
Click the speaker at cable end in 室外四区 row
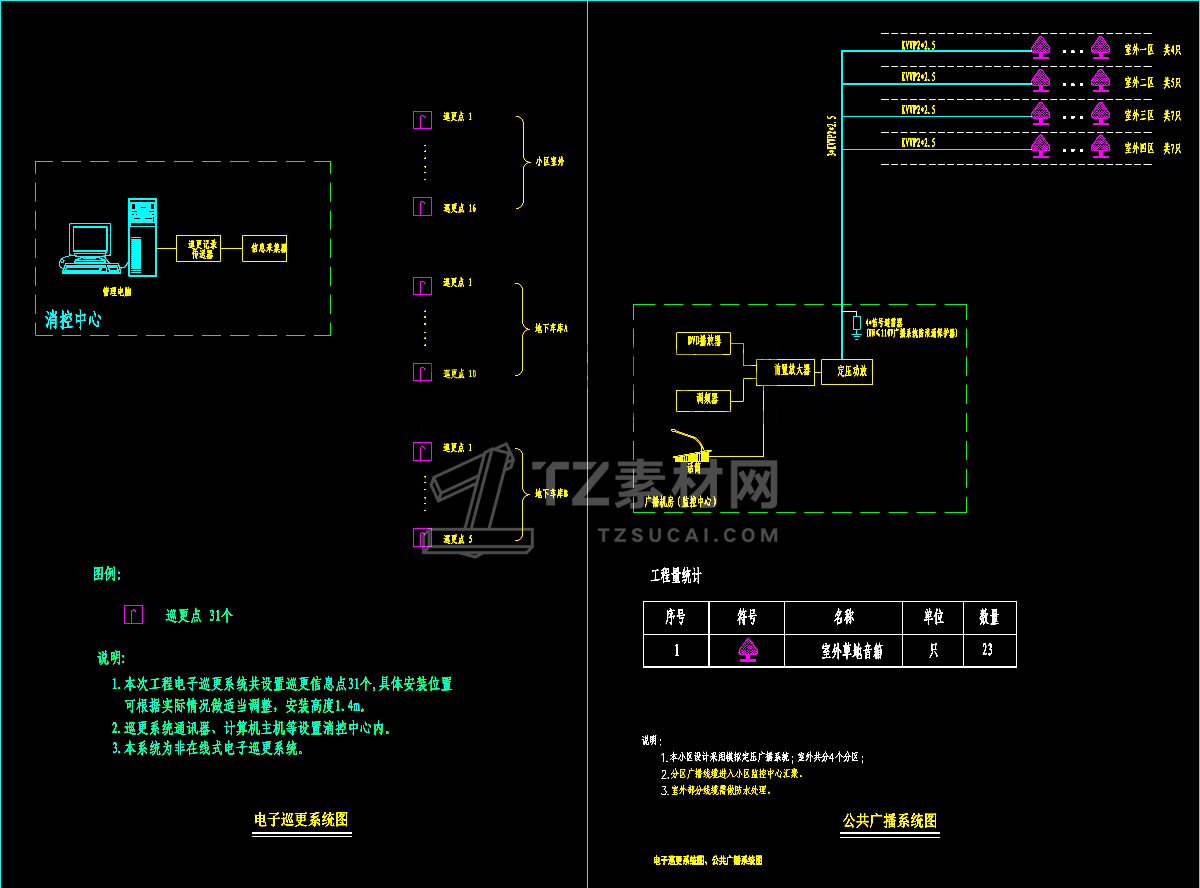click(1040, 146)
